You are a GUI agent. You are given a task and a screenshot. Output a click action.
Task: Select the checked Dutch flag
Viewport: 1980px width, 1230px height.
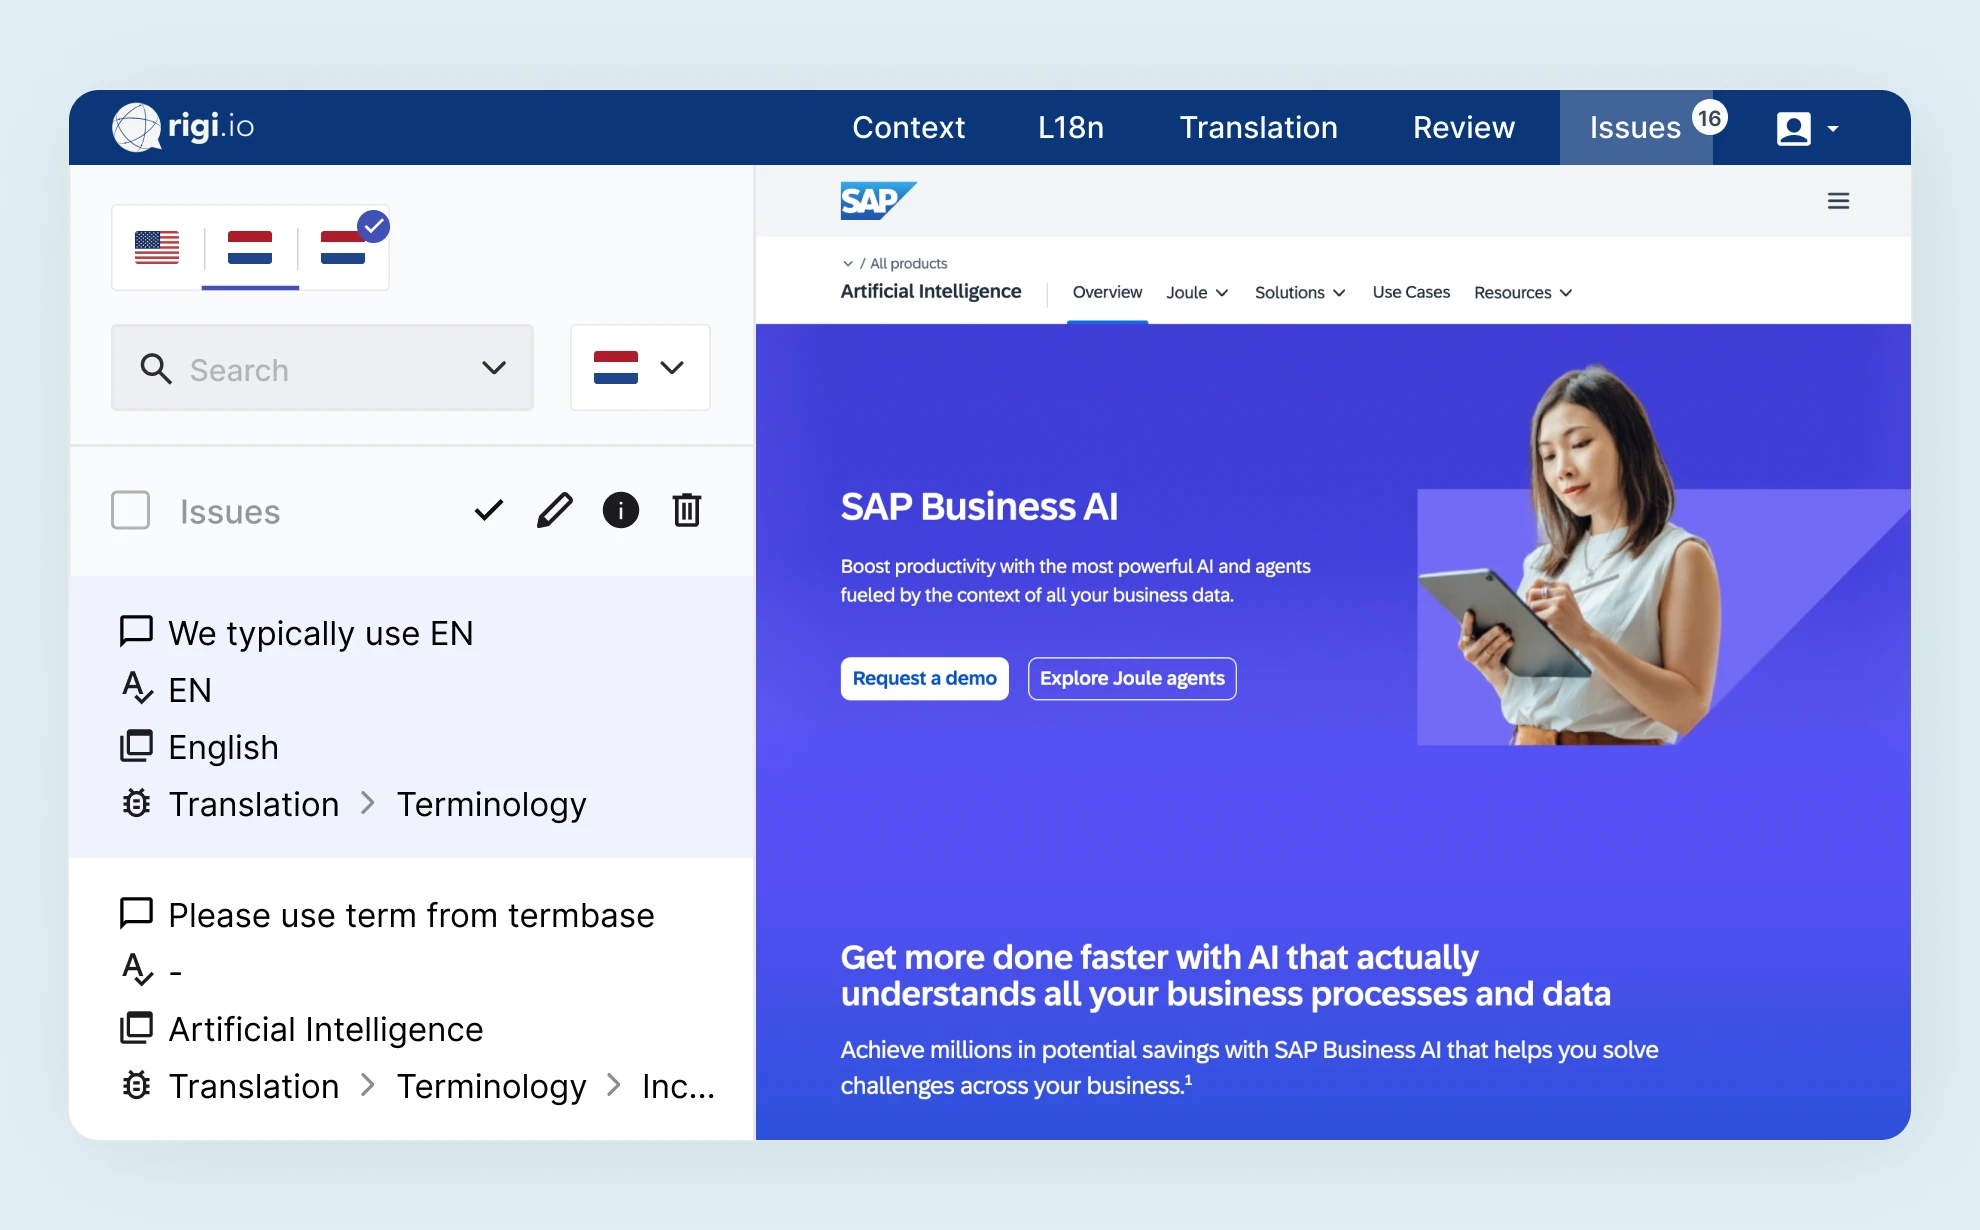(343, 248)
